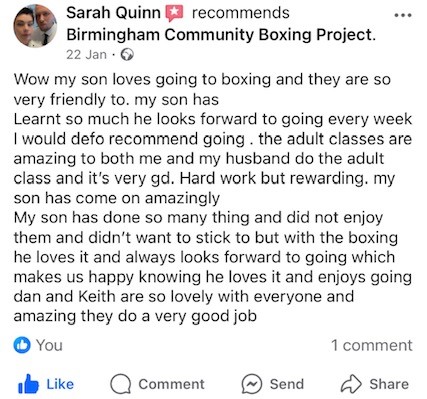Screen dimensions: 427x399
Task: View the 1 comment link
Action: 372,345
